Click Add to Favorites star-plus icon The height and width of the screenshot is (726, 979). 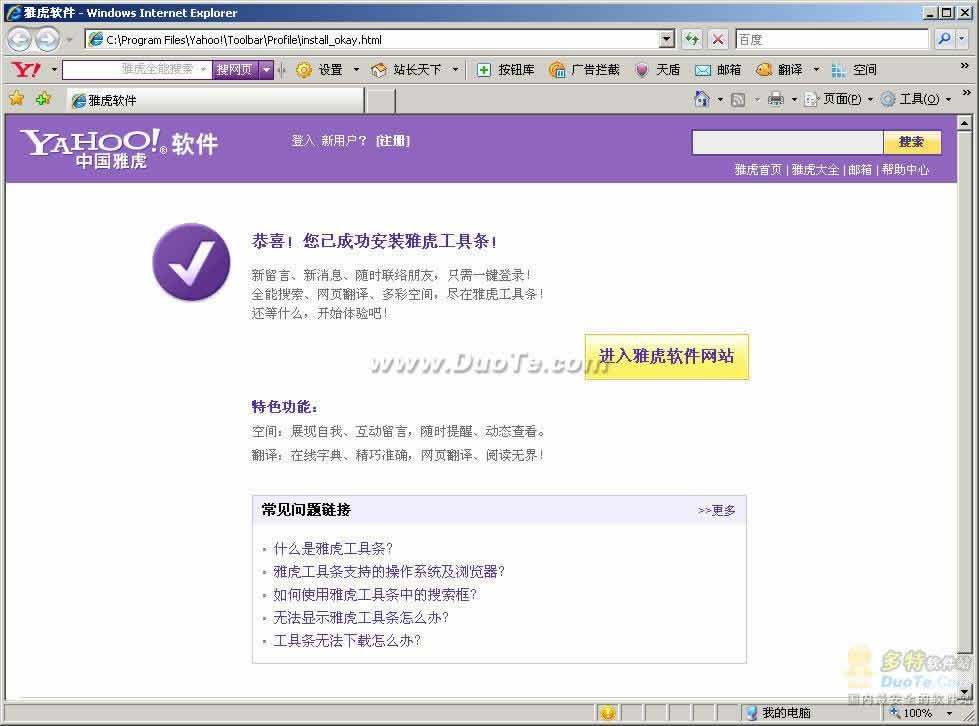point(43,99)
